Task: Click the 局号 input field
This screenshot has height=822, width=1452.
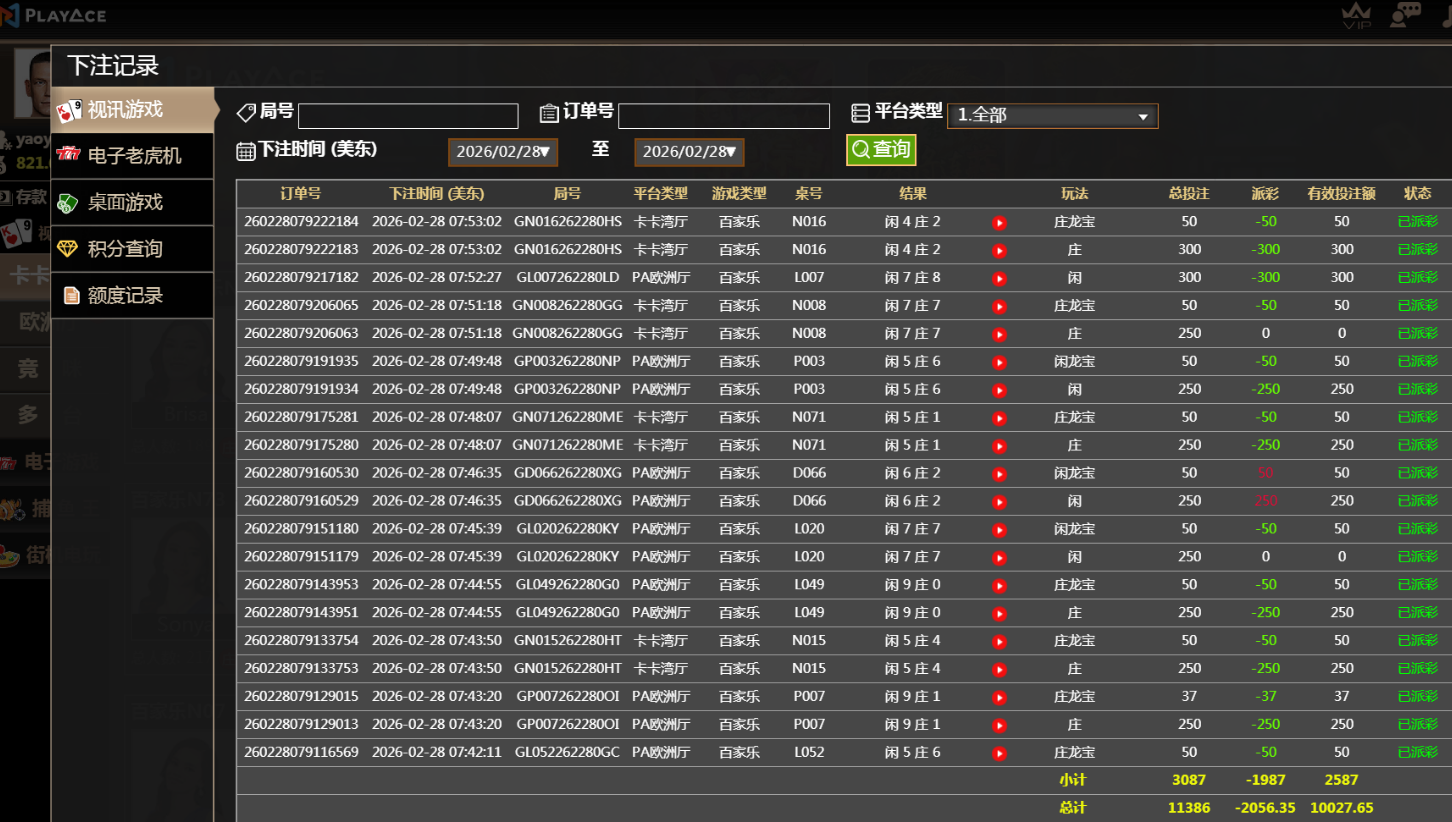Action: 407,115
